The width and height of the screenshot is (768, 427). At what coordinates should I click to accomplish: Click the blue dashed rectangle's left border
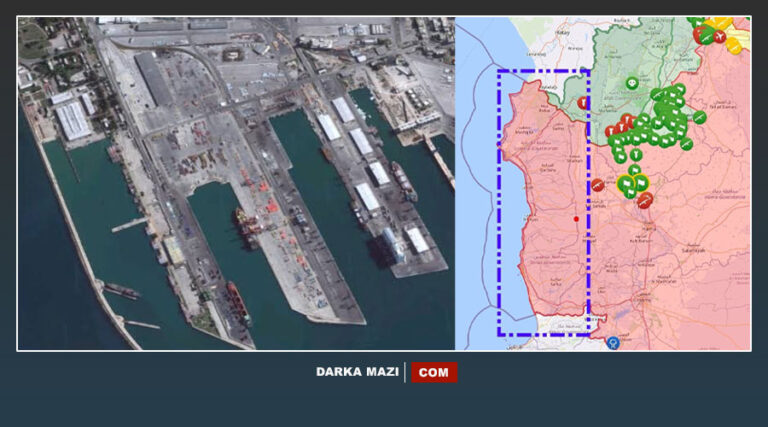point(498,200)
